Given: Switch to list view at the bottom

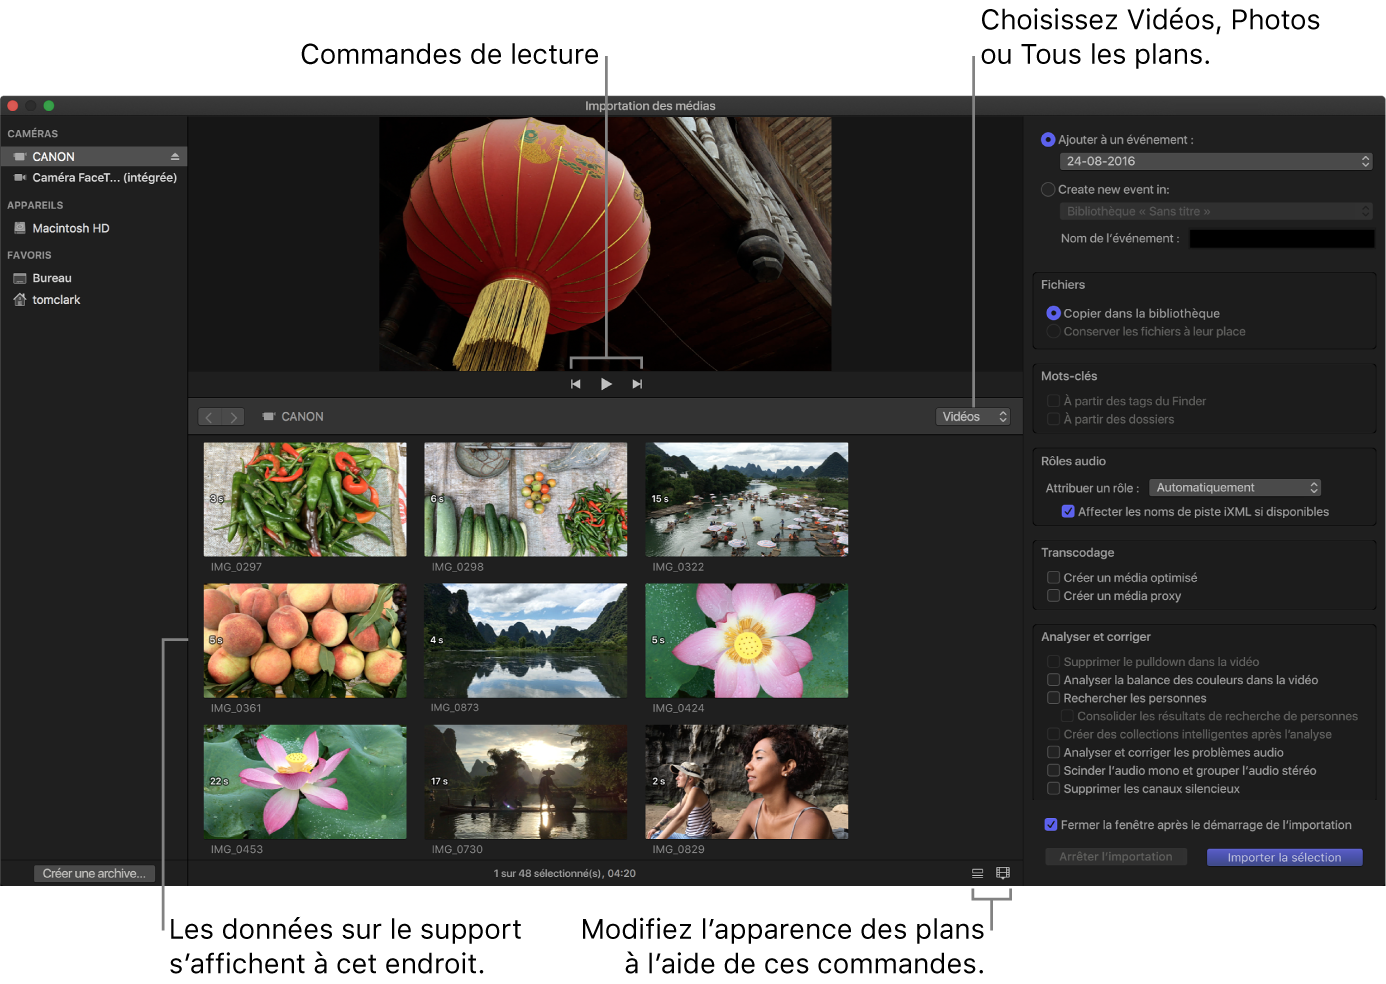Looking at the screenshot, I should [977, 872].
